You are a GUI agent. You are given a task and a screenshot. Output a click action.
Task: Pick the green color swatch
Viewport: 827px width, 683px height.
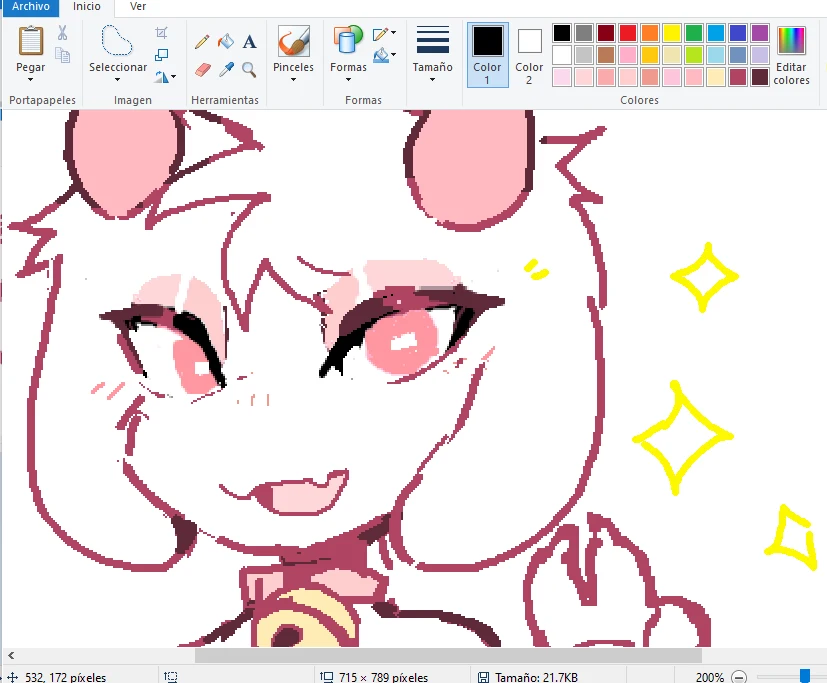694,33
